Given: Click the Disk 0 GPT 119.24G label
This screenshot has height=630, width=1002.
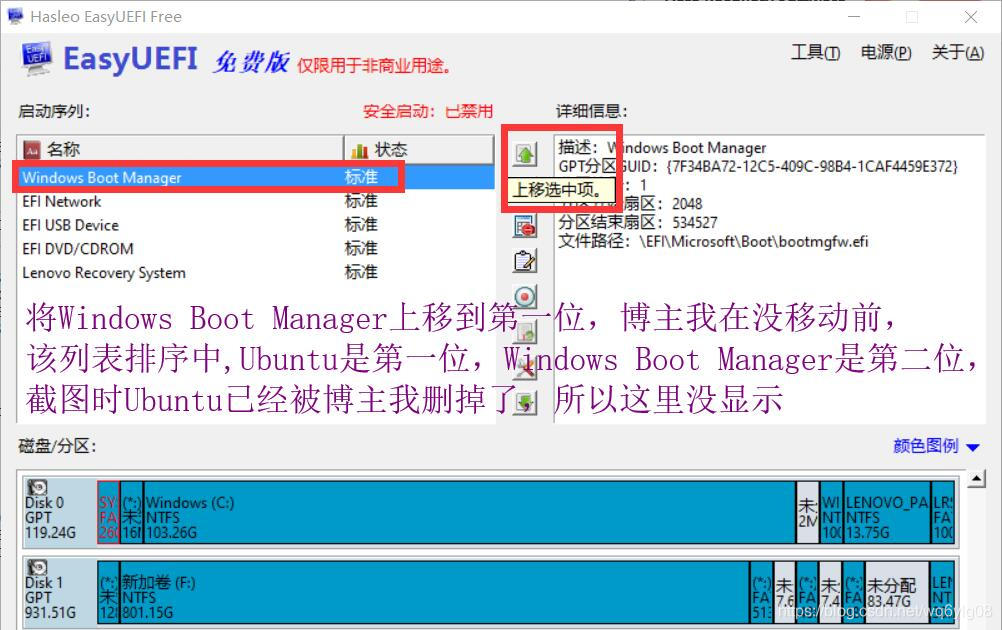Looking at the screenshot, I should 50,517.
